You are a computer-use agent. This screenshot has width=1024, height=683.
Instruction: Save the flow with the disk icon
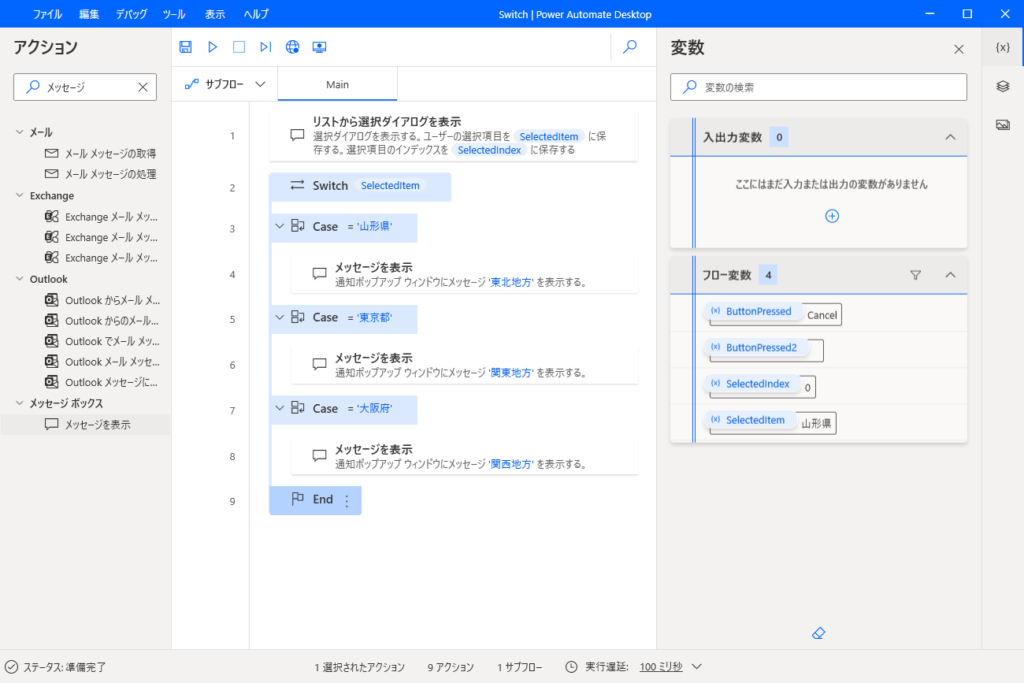(x=185, y=47)
